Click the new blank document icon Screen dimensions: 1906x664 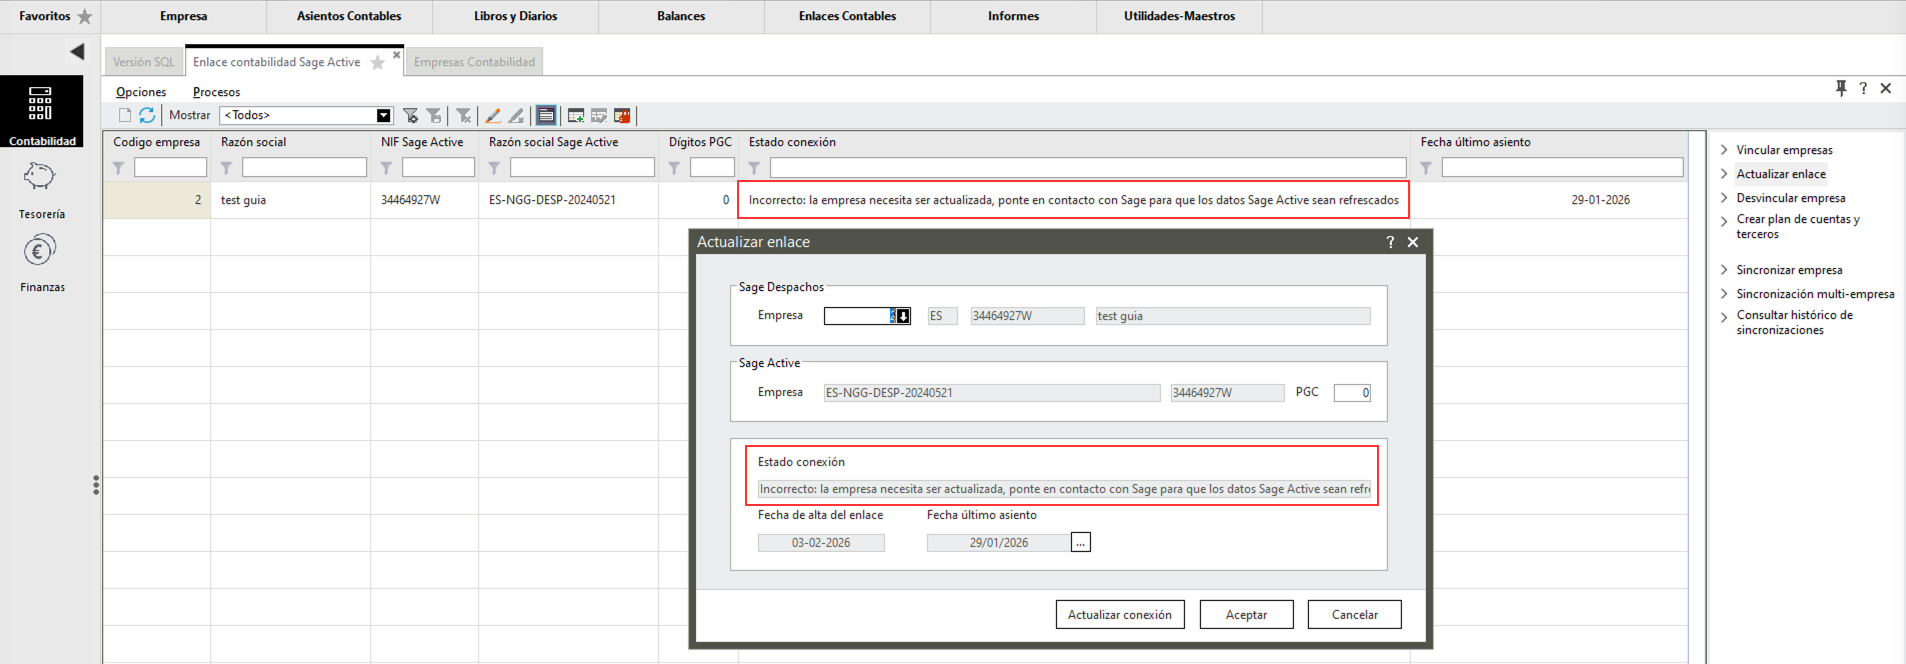[x=125, y=115]
